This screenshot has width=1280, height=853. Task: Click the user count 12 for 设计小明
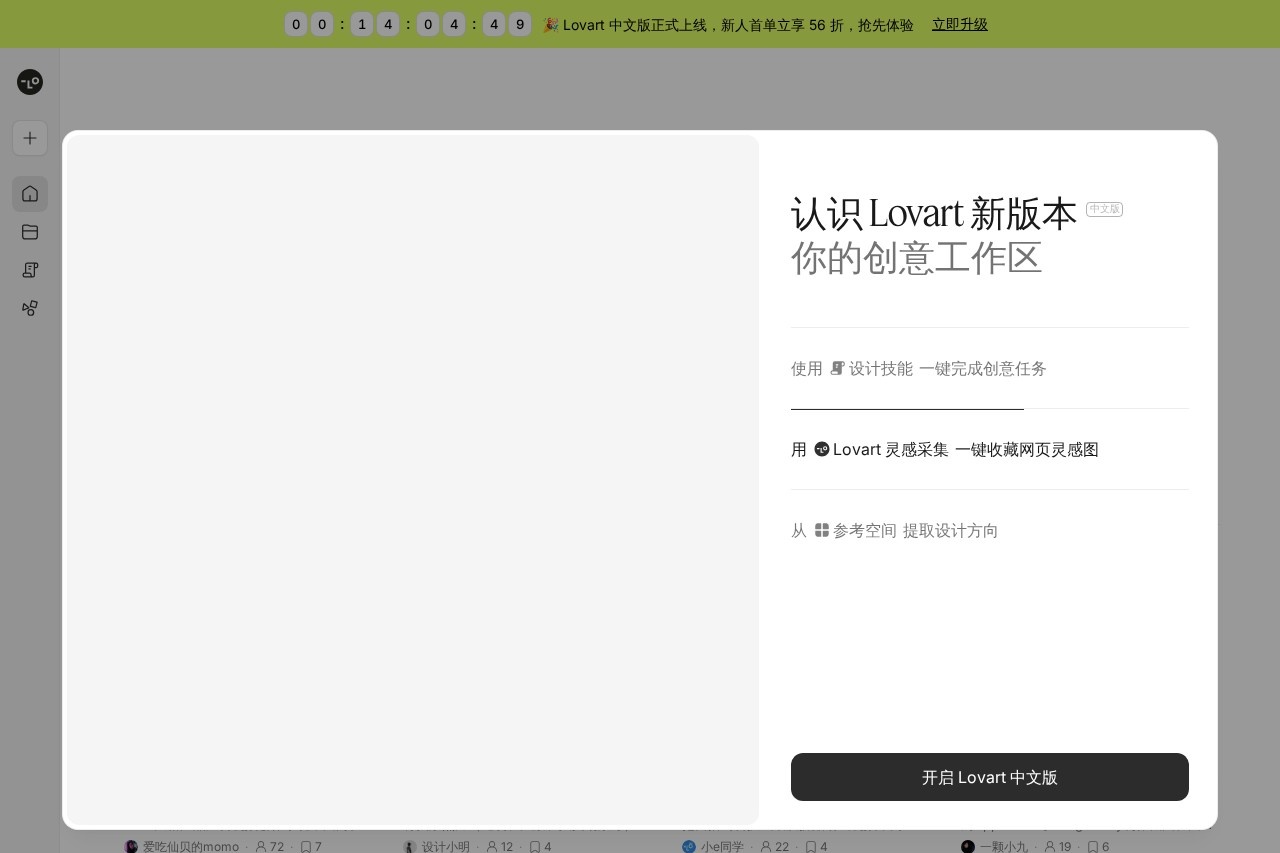[x=500, y=847]
